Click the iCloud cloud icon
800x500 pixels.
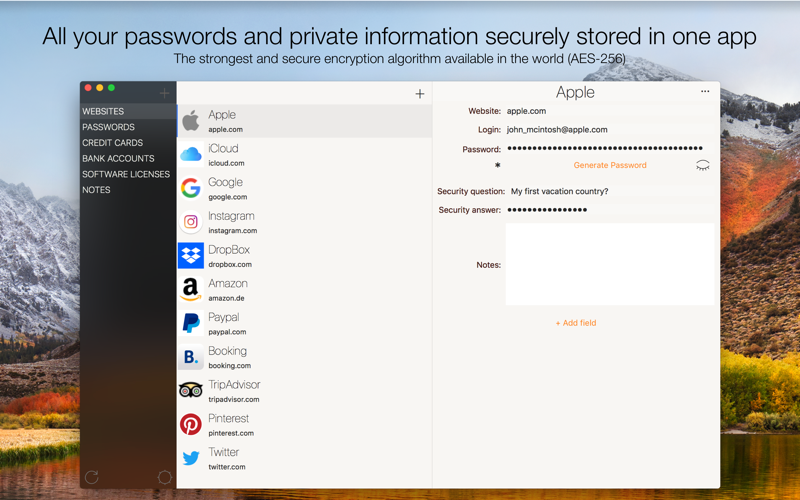coord(191,154)
